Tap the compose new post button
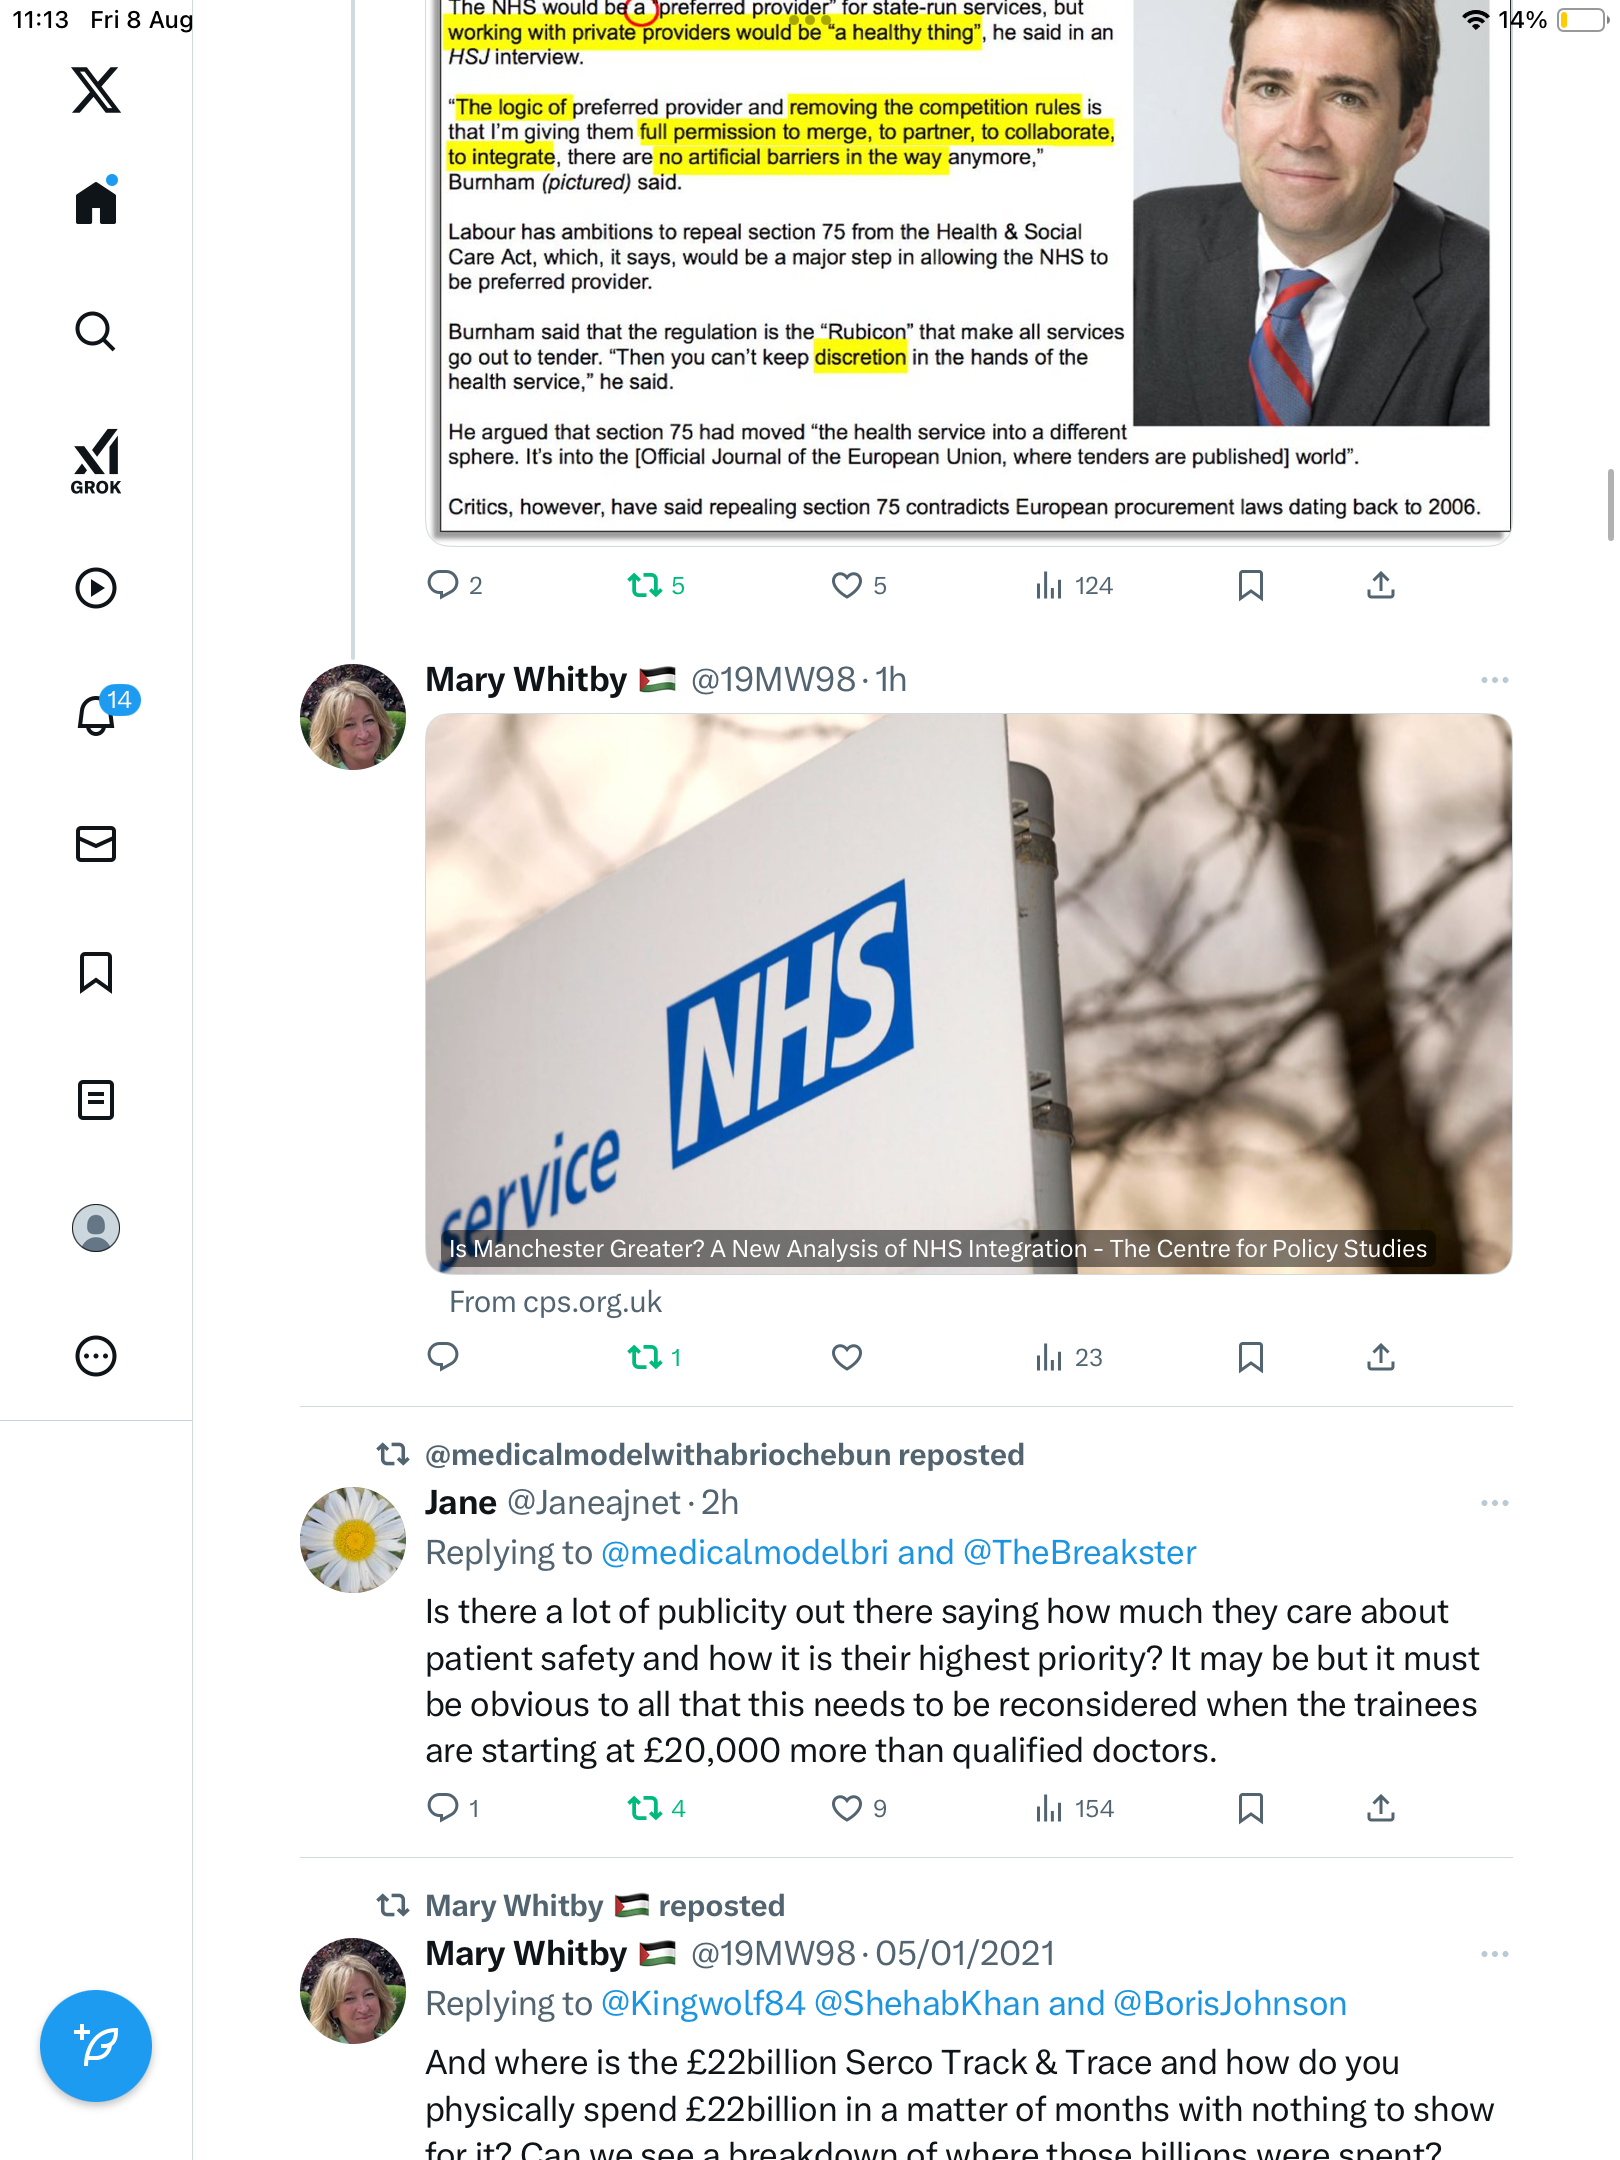 [x=96, y=2046]
